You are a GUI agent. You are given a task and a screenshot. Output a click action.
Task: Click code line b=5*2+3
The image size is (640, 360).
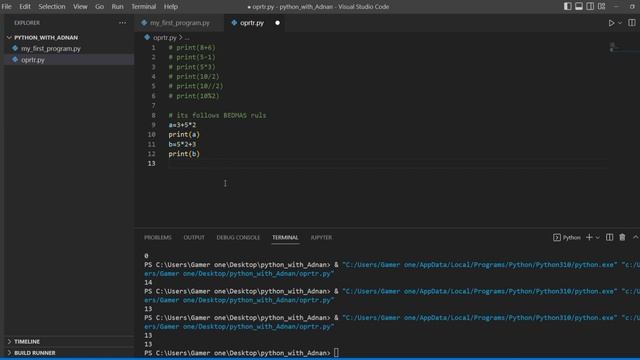pos(182,144)
